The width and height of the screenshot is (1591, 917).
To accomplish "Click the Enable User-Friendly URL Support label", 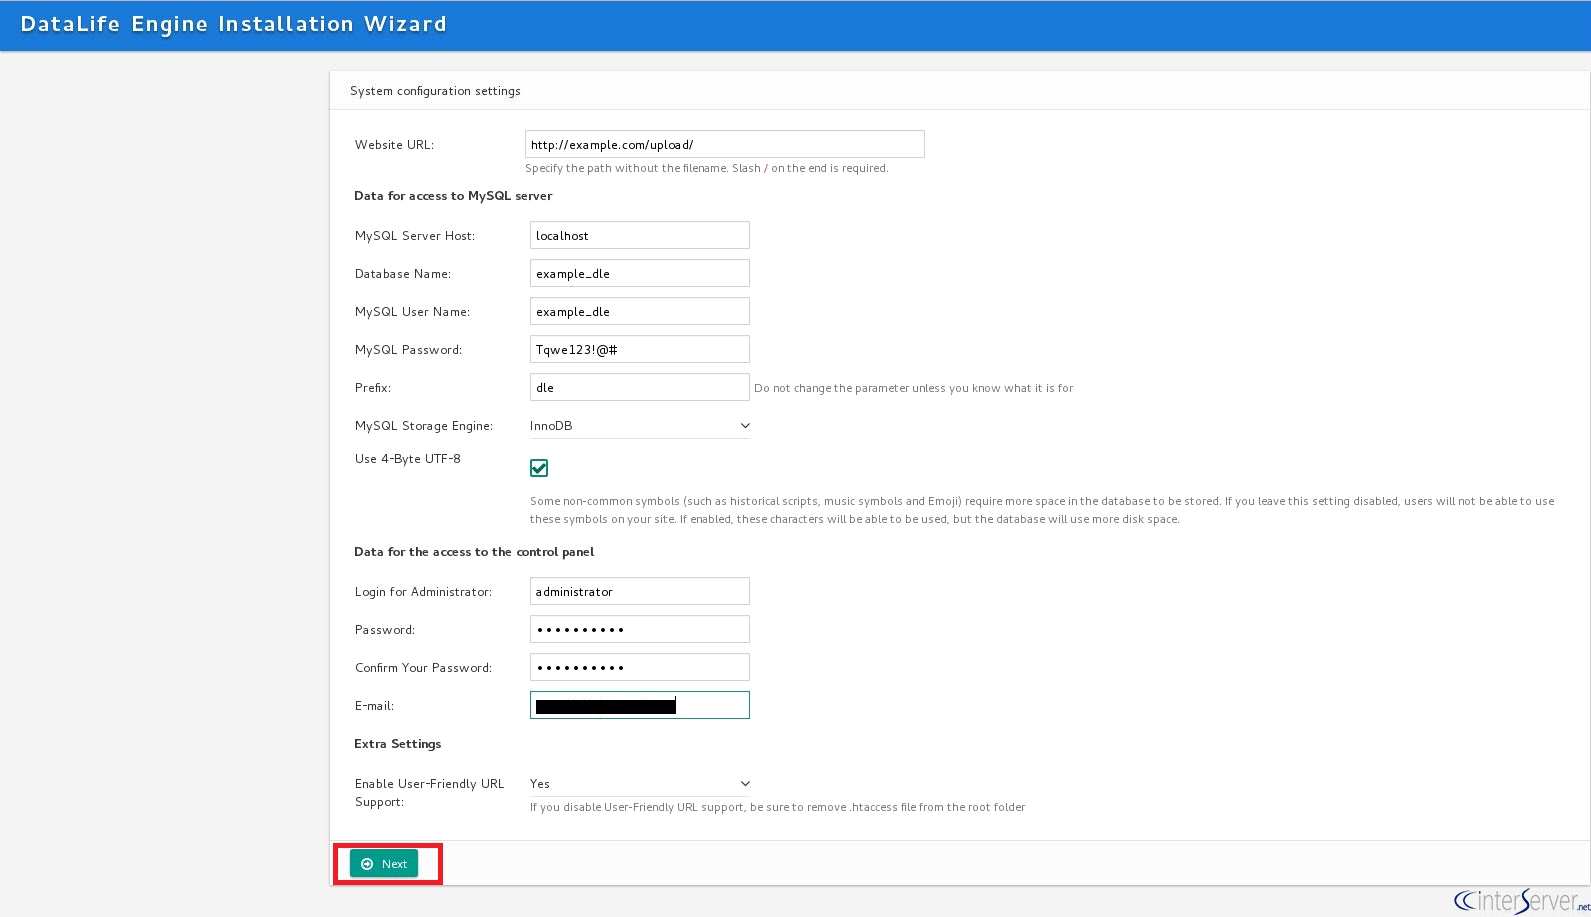I will point(430,793).
